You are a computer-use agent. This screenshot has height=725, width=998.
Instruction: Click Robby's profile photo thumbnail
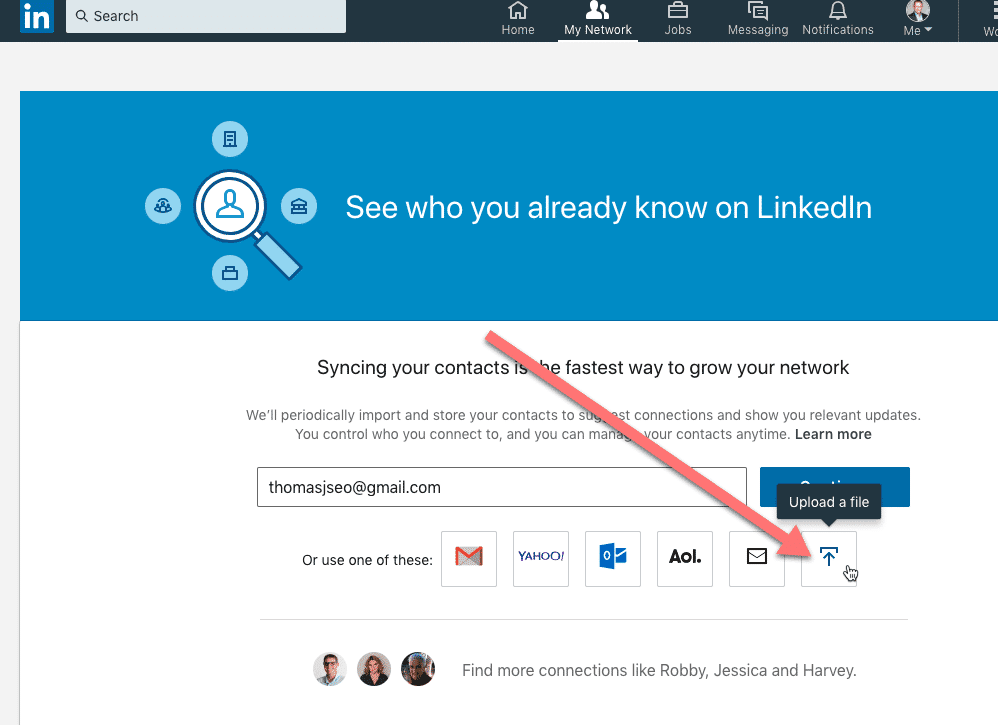click(330, 669)
